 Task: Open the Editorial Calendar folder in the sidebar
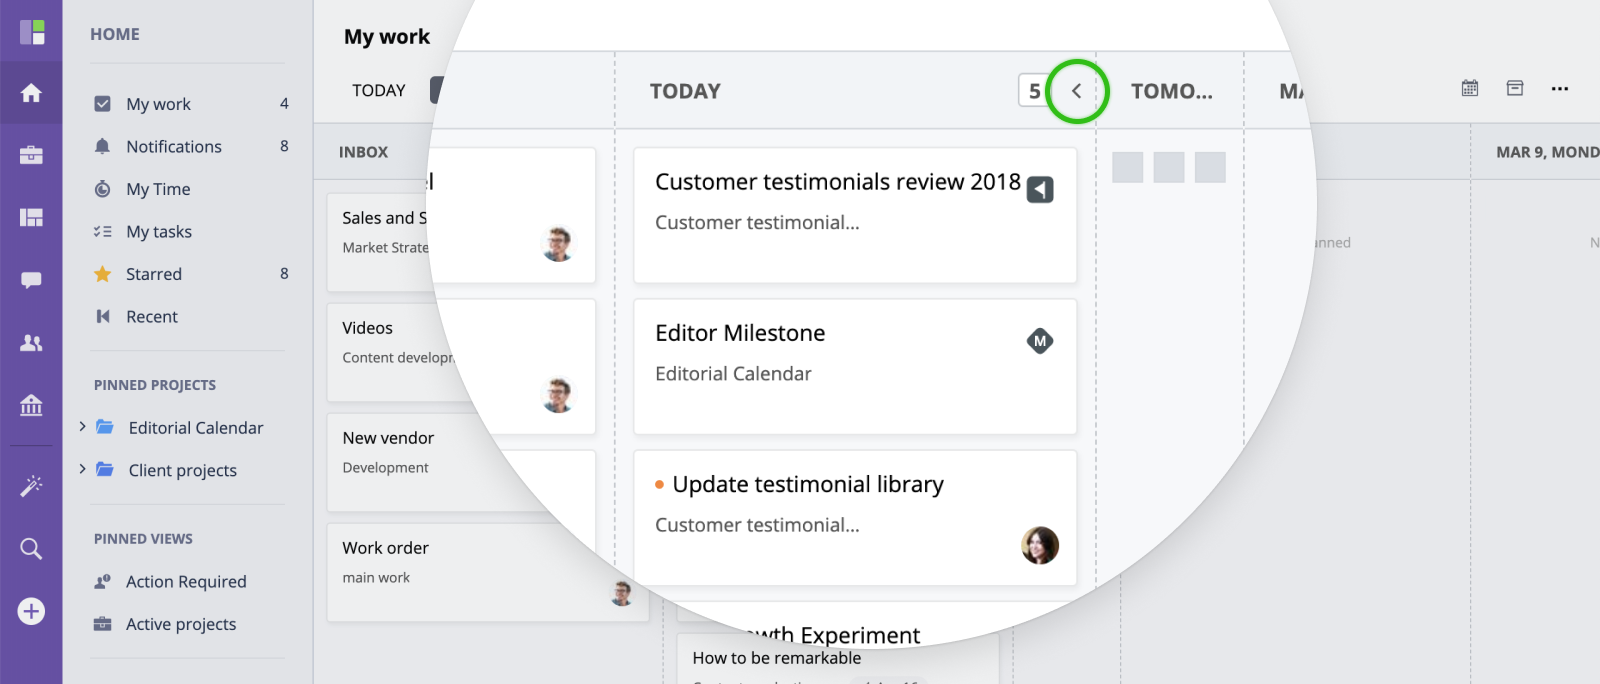tap(196, 427)
